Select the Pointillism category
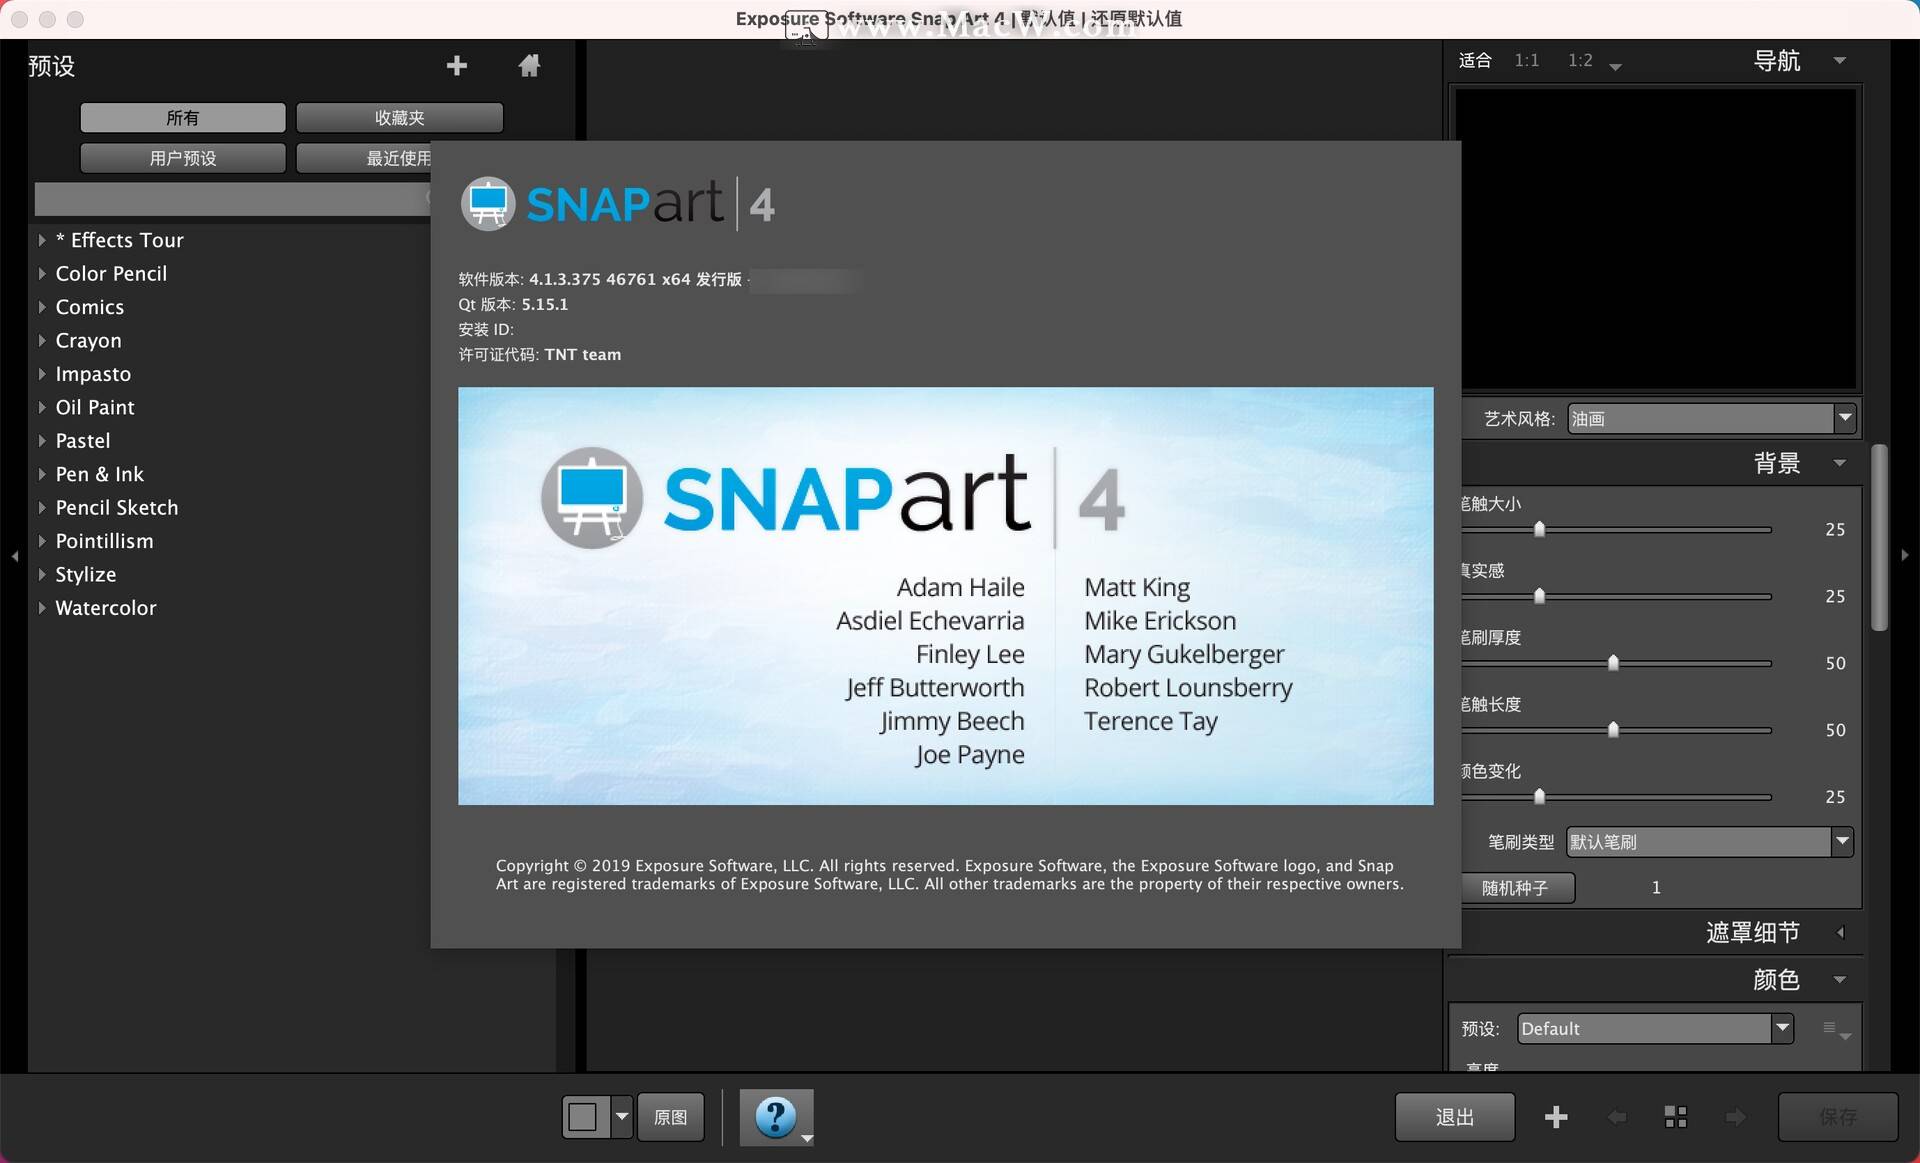This screenshot has width=1920, height=1163. [x=105, y=541]
